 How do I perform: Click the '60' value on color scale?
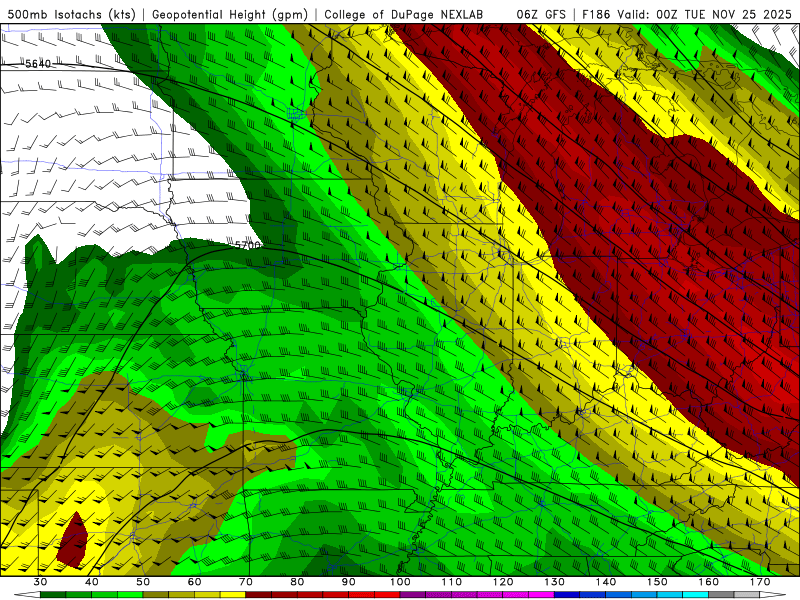point(194,582)
